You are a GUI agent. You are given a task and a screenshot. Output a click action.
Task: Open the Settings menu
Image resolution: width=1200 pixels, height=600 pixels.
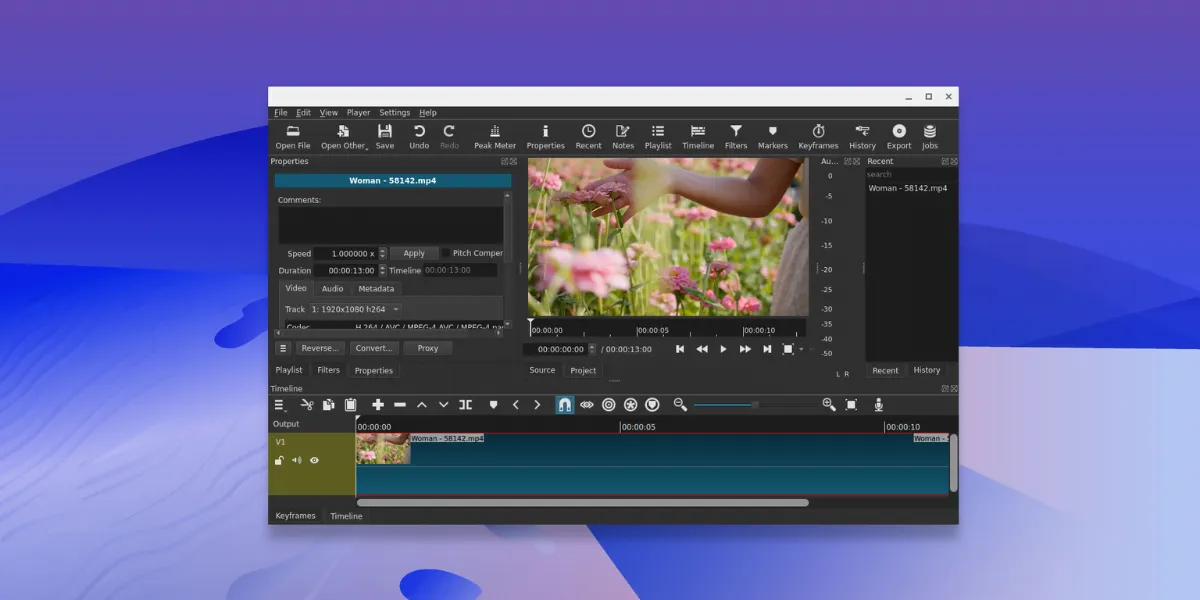point(394,112)
